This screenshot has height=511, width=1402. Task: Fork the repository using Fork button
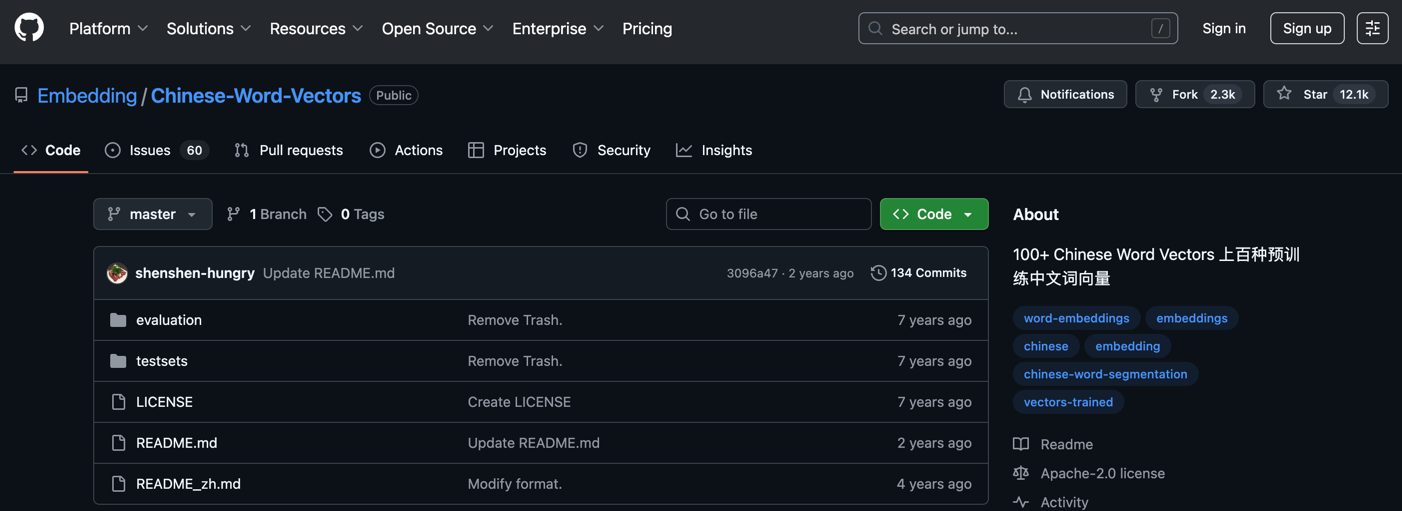tap(1185, 94)
